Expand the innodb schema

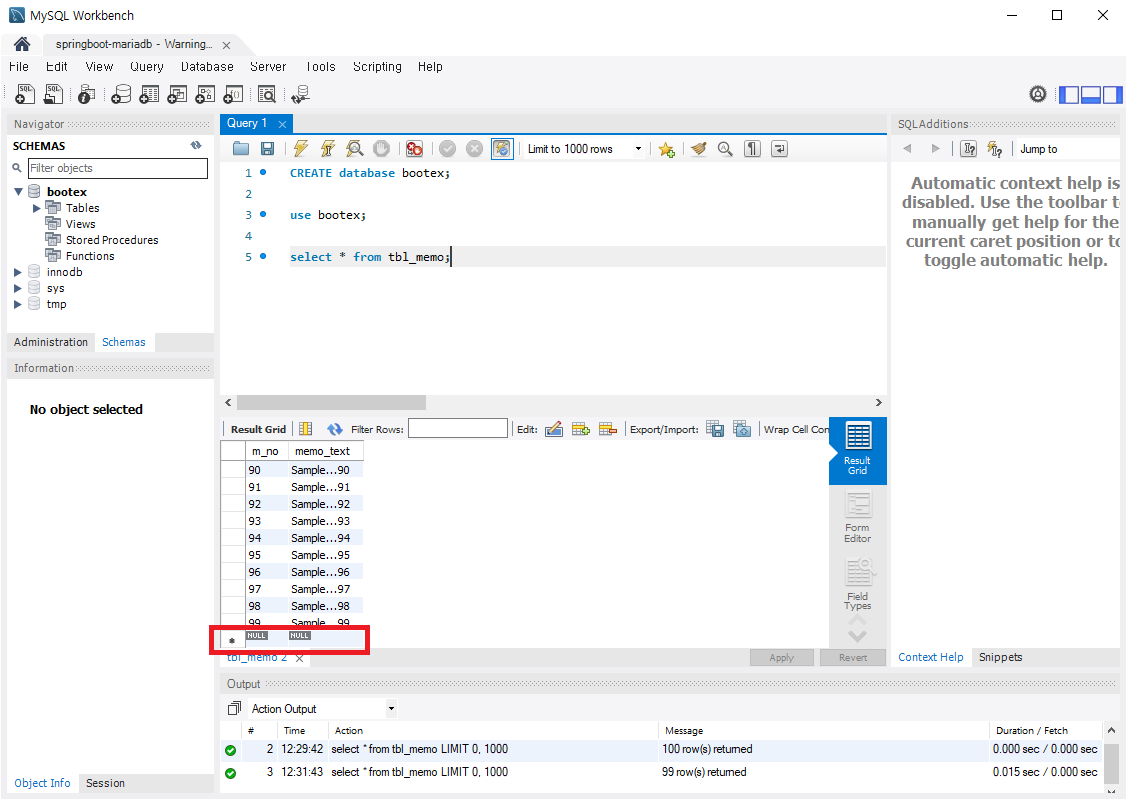(18, 272)
